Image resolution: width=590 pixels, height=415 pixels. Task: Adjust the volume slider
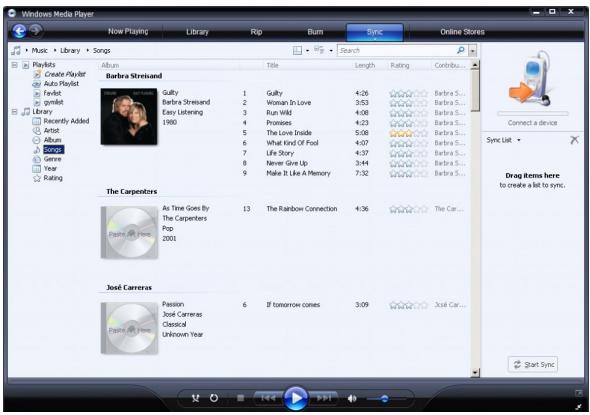tap(386, 398)
